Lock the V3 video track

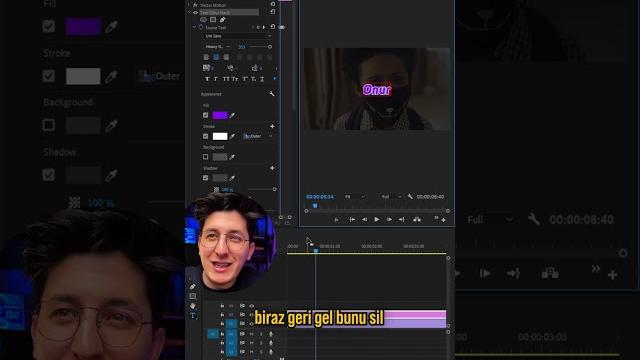pyautogui.click(x=222, y=306)
